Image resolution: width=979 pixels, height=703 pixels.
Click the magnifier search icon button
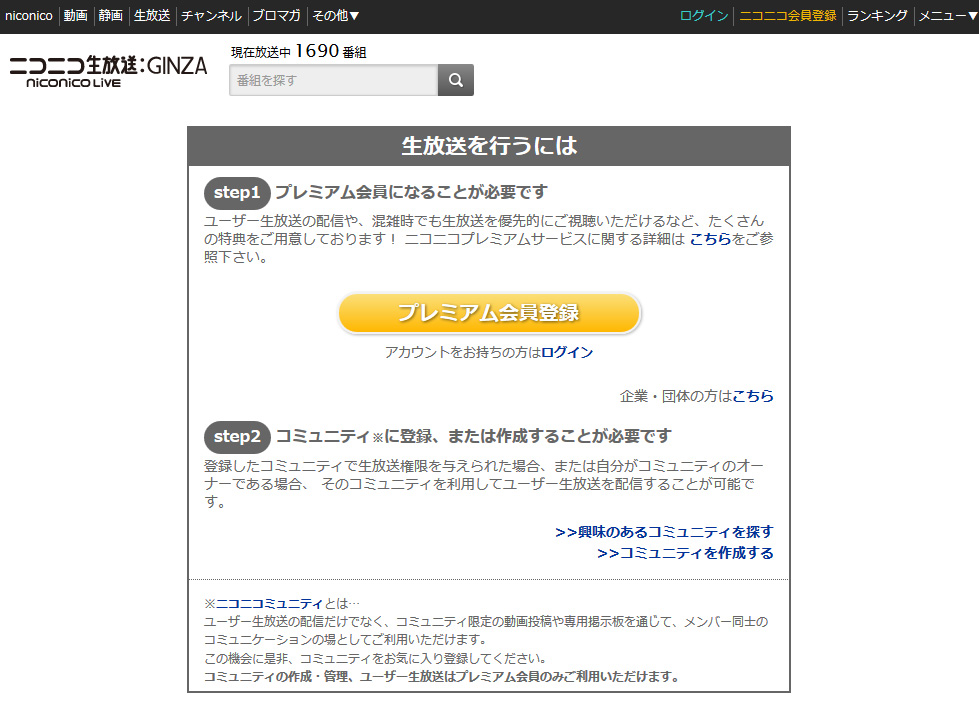(x=456, y=80)
